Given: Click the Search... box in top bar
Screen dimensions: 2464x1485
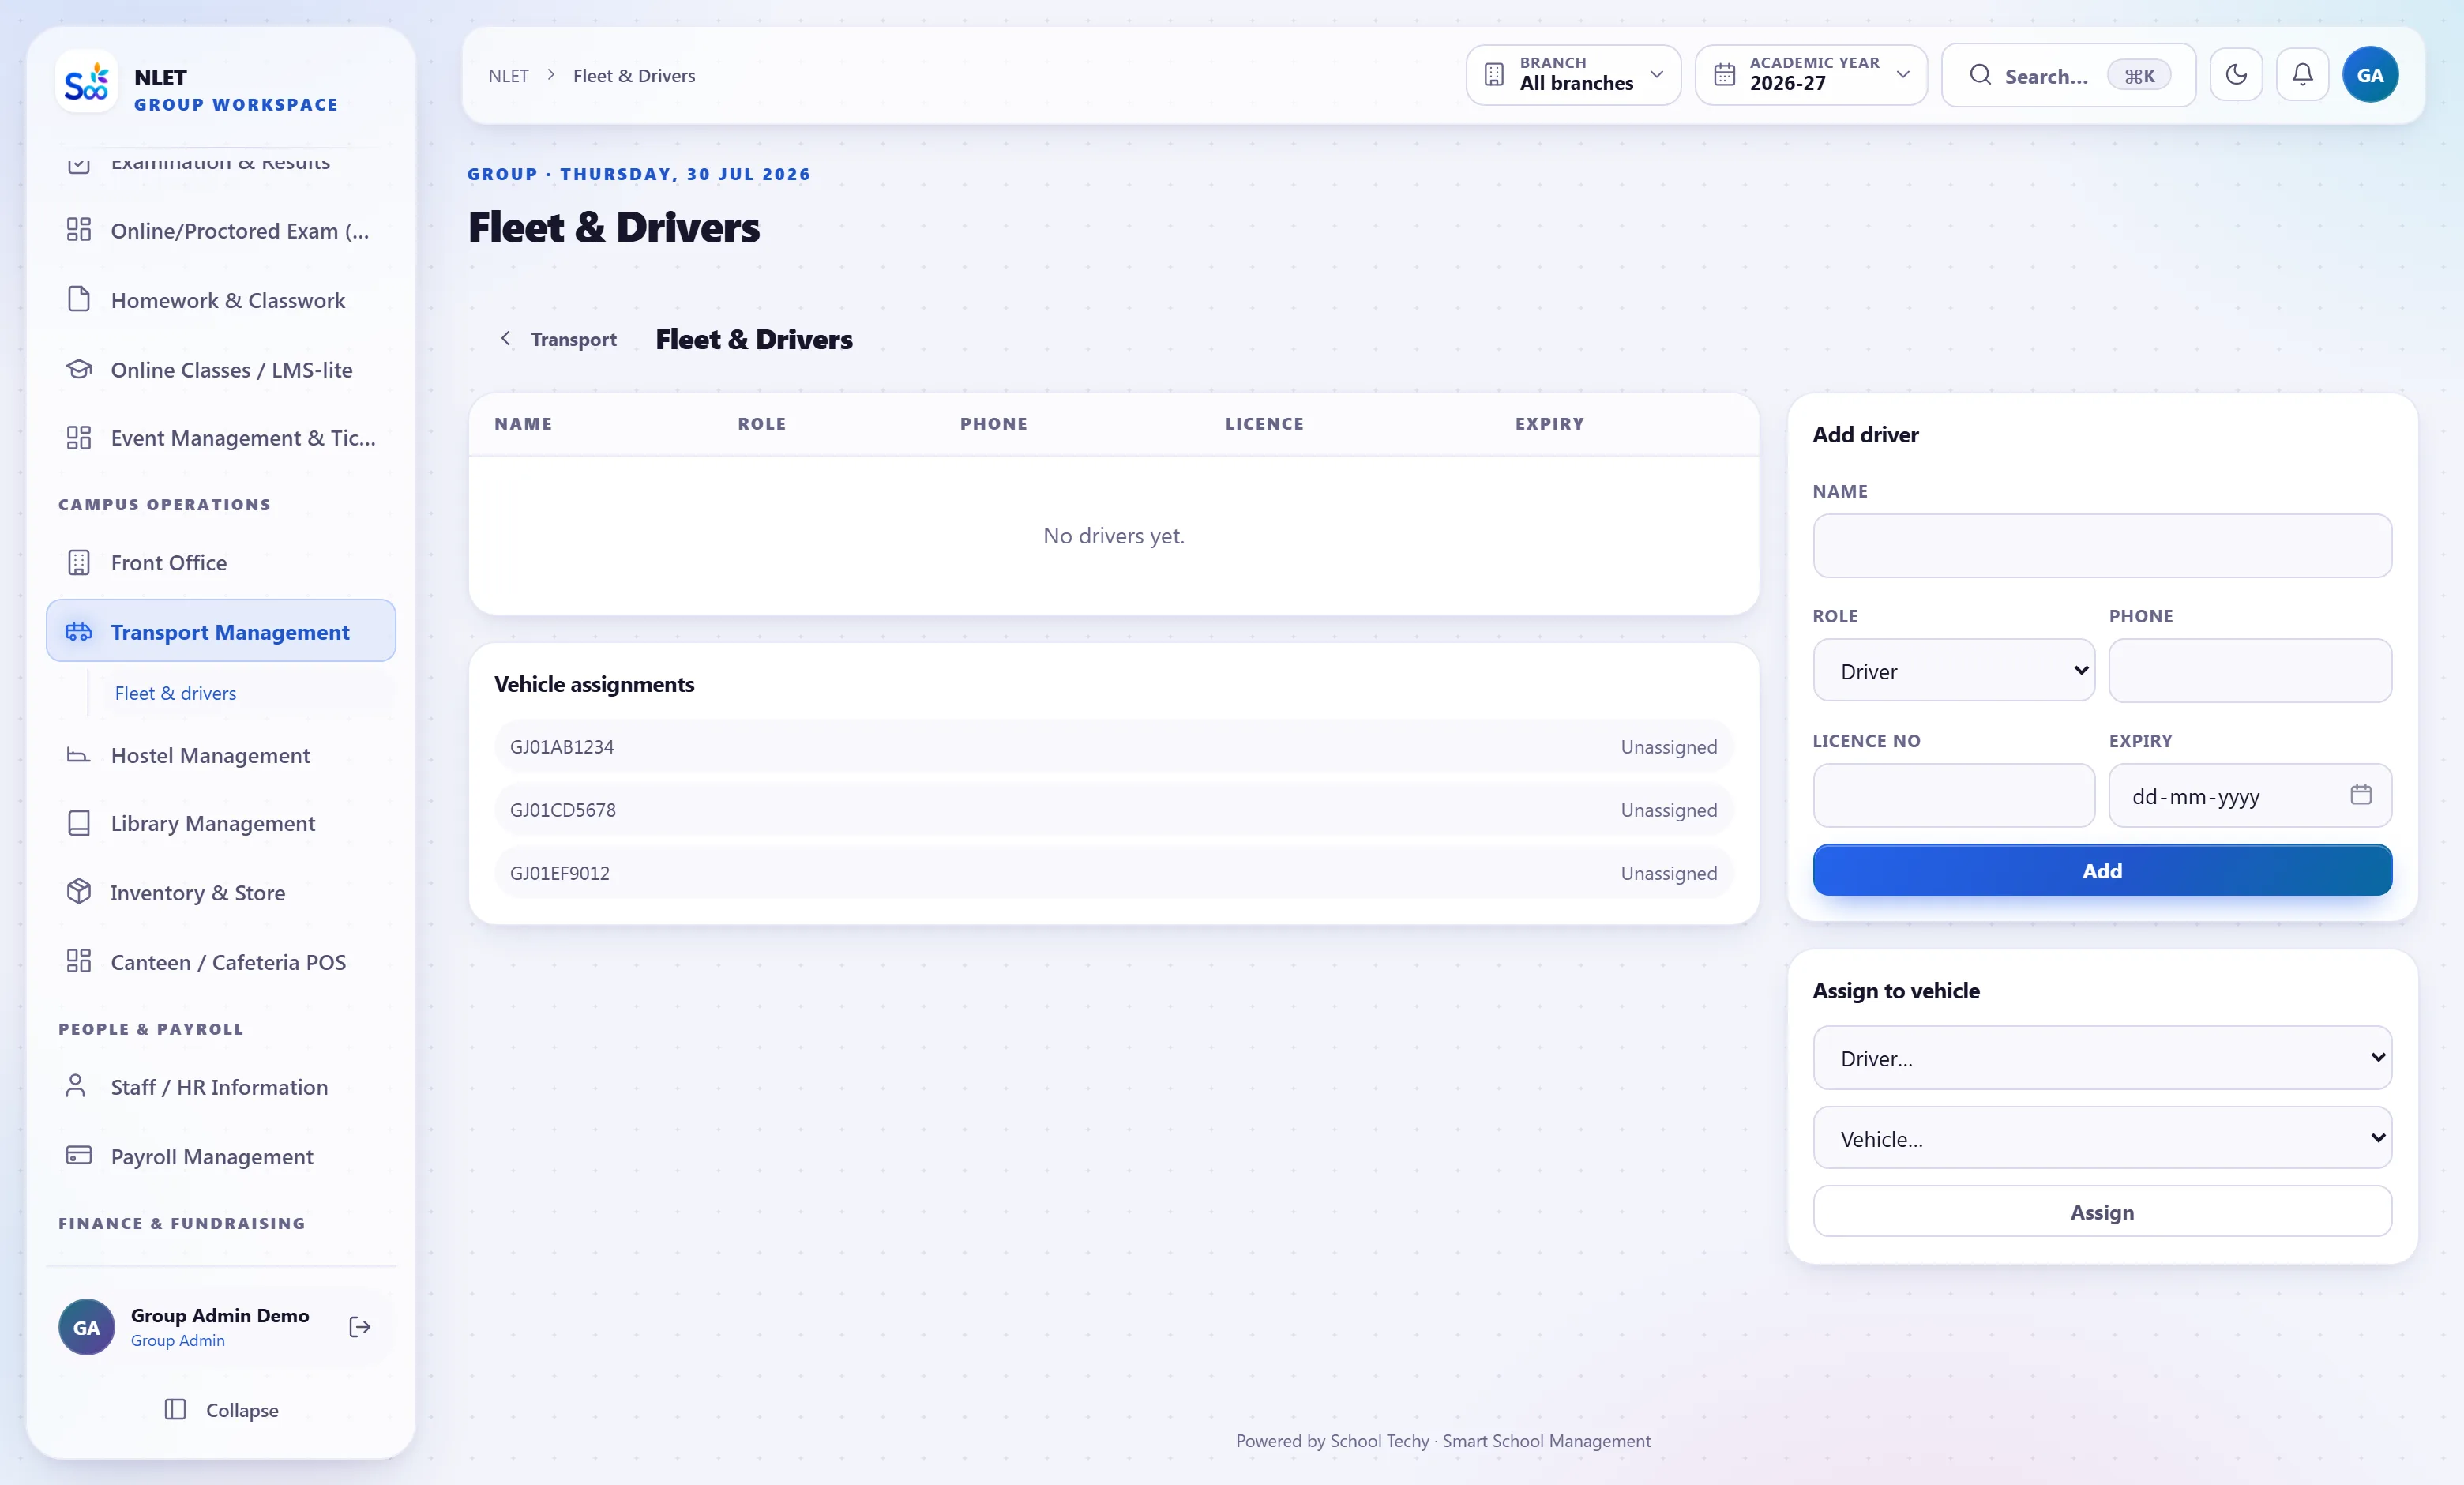Looking at the screenshot, I should (2068, 75).
